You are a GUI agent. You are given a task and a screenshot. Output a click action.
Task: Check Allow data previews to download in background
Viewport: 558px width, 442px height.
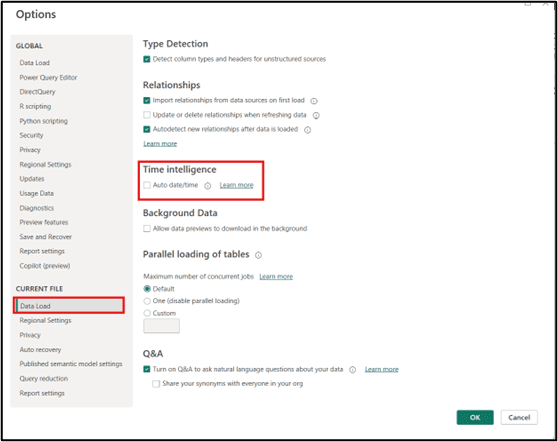147,228
